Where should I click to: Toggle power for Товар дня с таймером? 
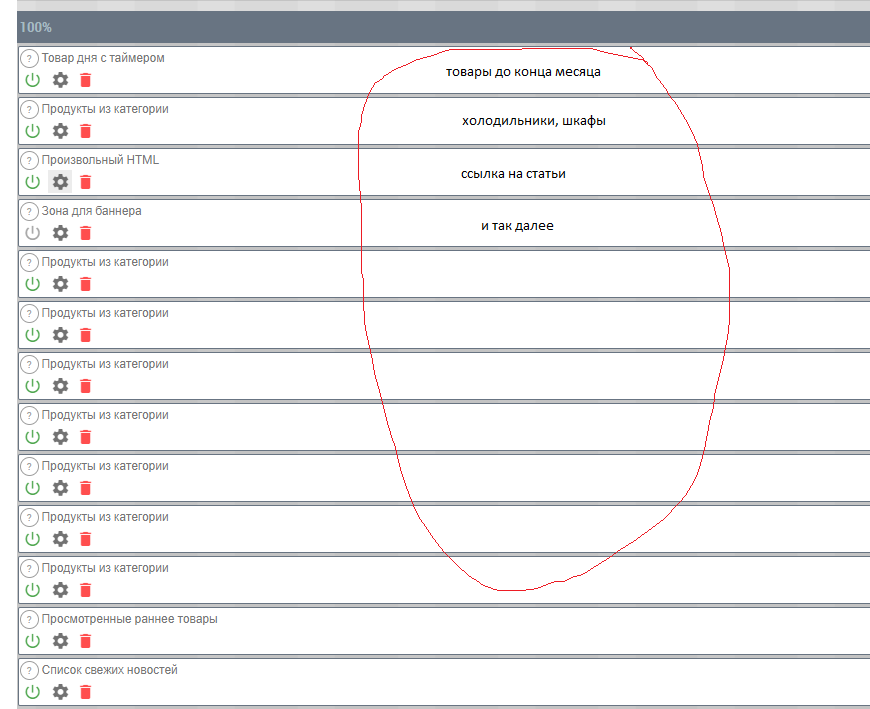[x=32, y=80]
